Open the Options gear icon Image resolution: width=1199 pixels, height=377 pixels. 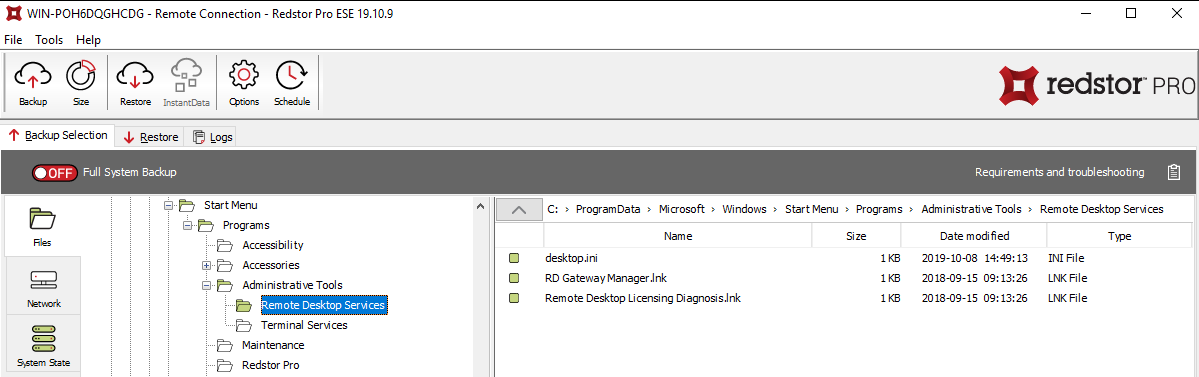coord(244,83)
